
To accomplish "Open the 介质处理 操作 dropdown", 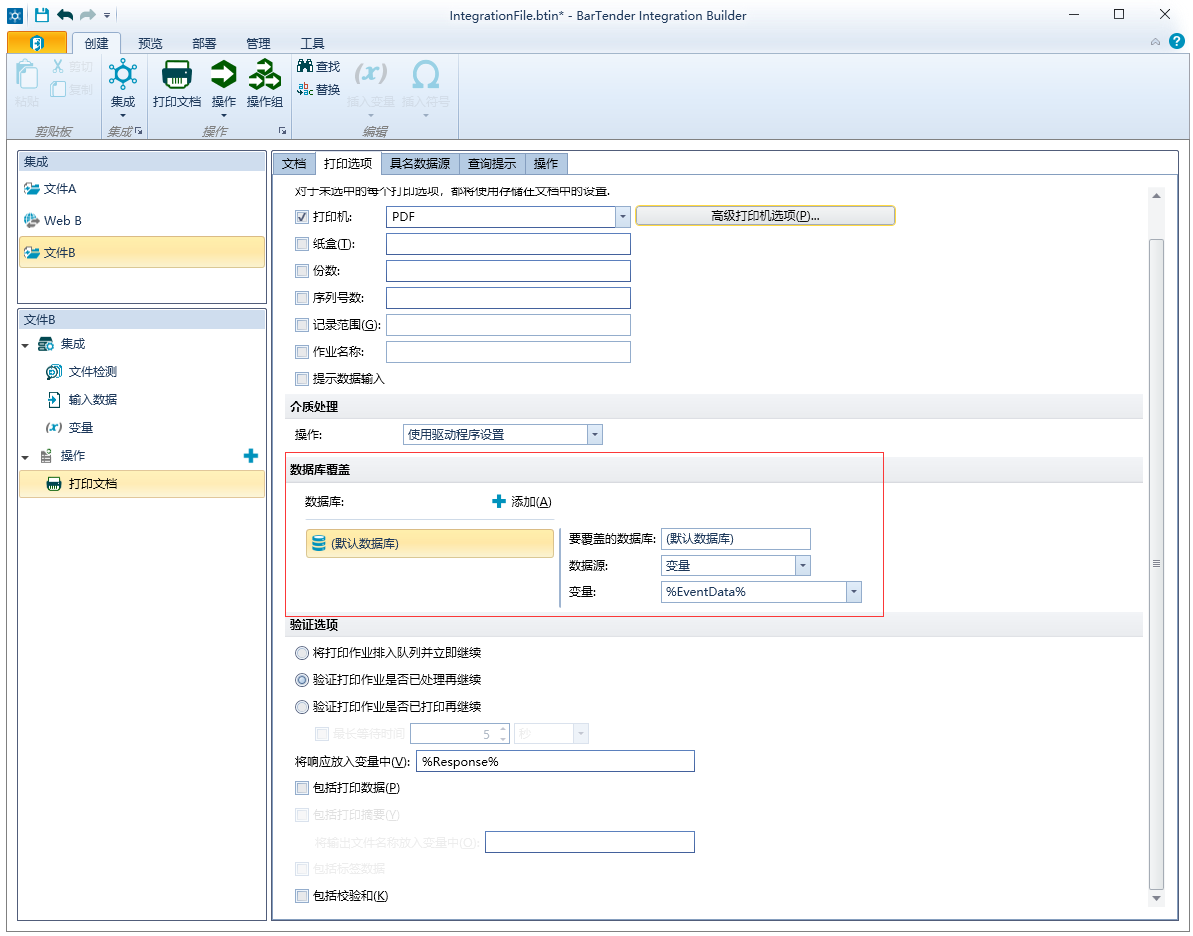I will tap(595, 435).
